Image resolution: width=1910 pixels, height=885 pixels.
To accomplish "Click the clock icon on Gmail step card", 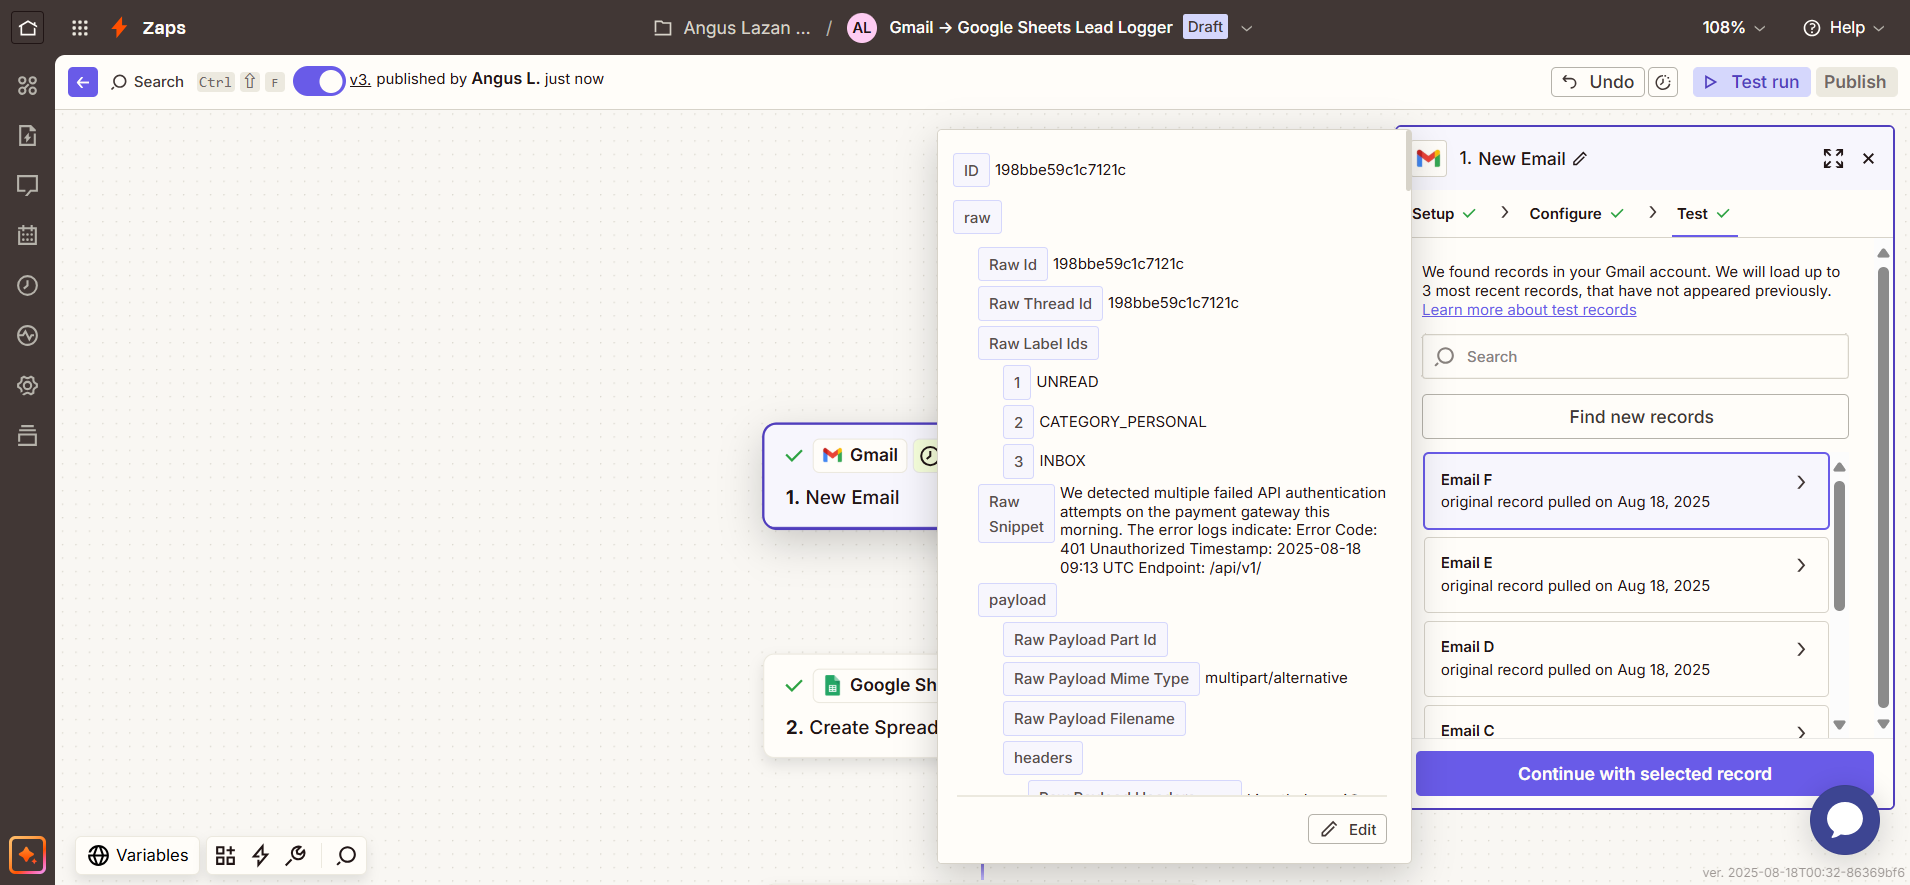I will 929,456.
